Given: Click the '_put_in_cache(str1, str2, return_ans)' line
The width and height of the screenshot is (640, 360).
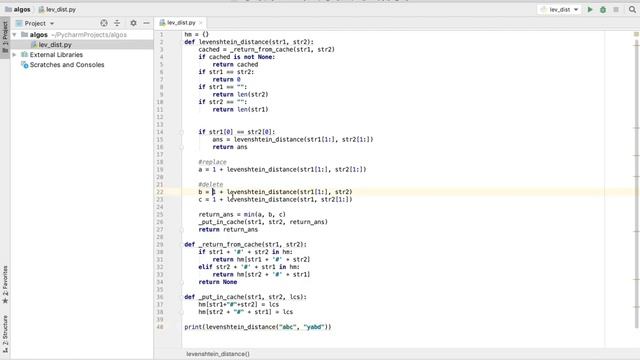Looking at the screenshot, I should (263, 222).
